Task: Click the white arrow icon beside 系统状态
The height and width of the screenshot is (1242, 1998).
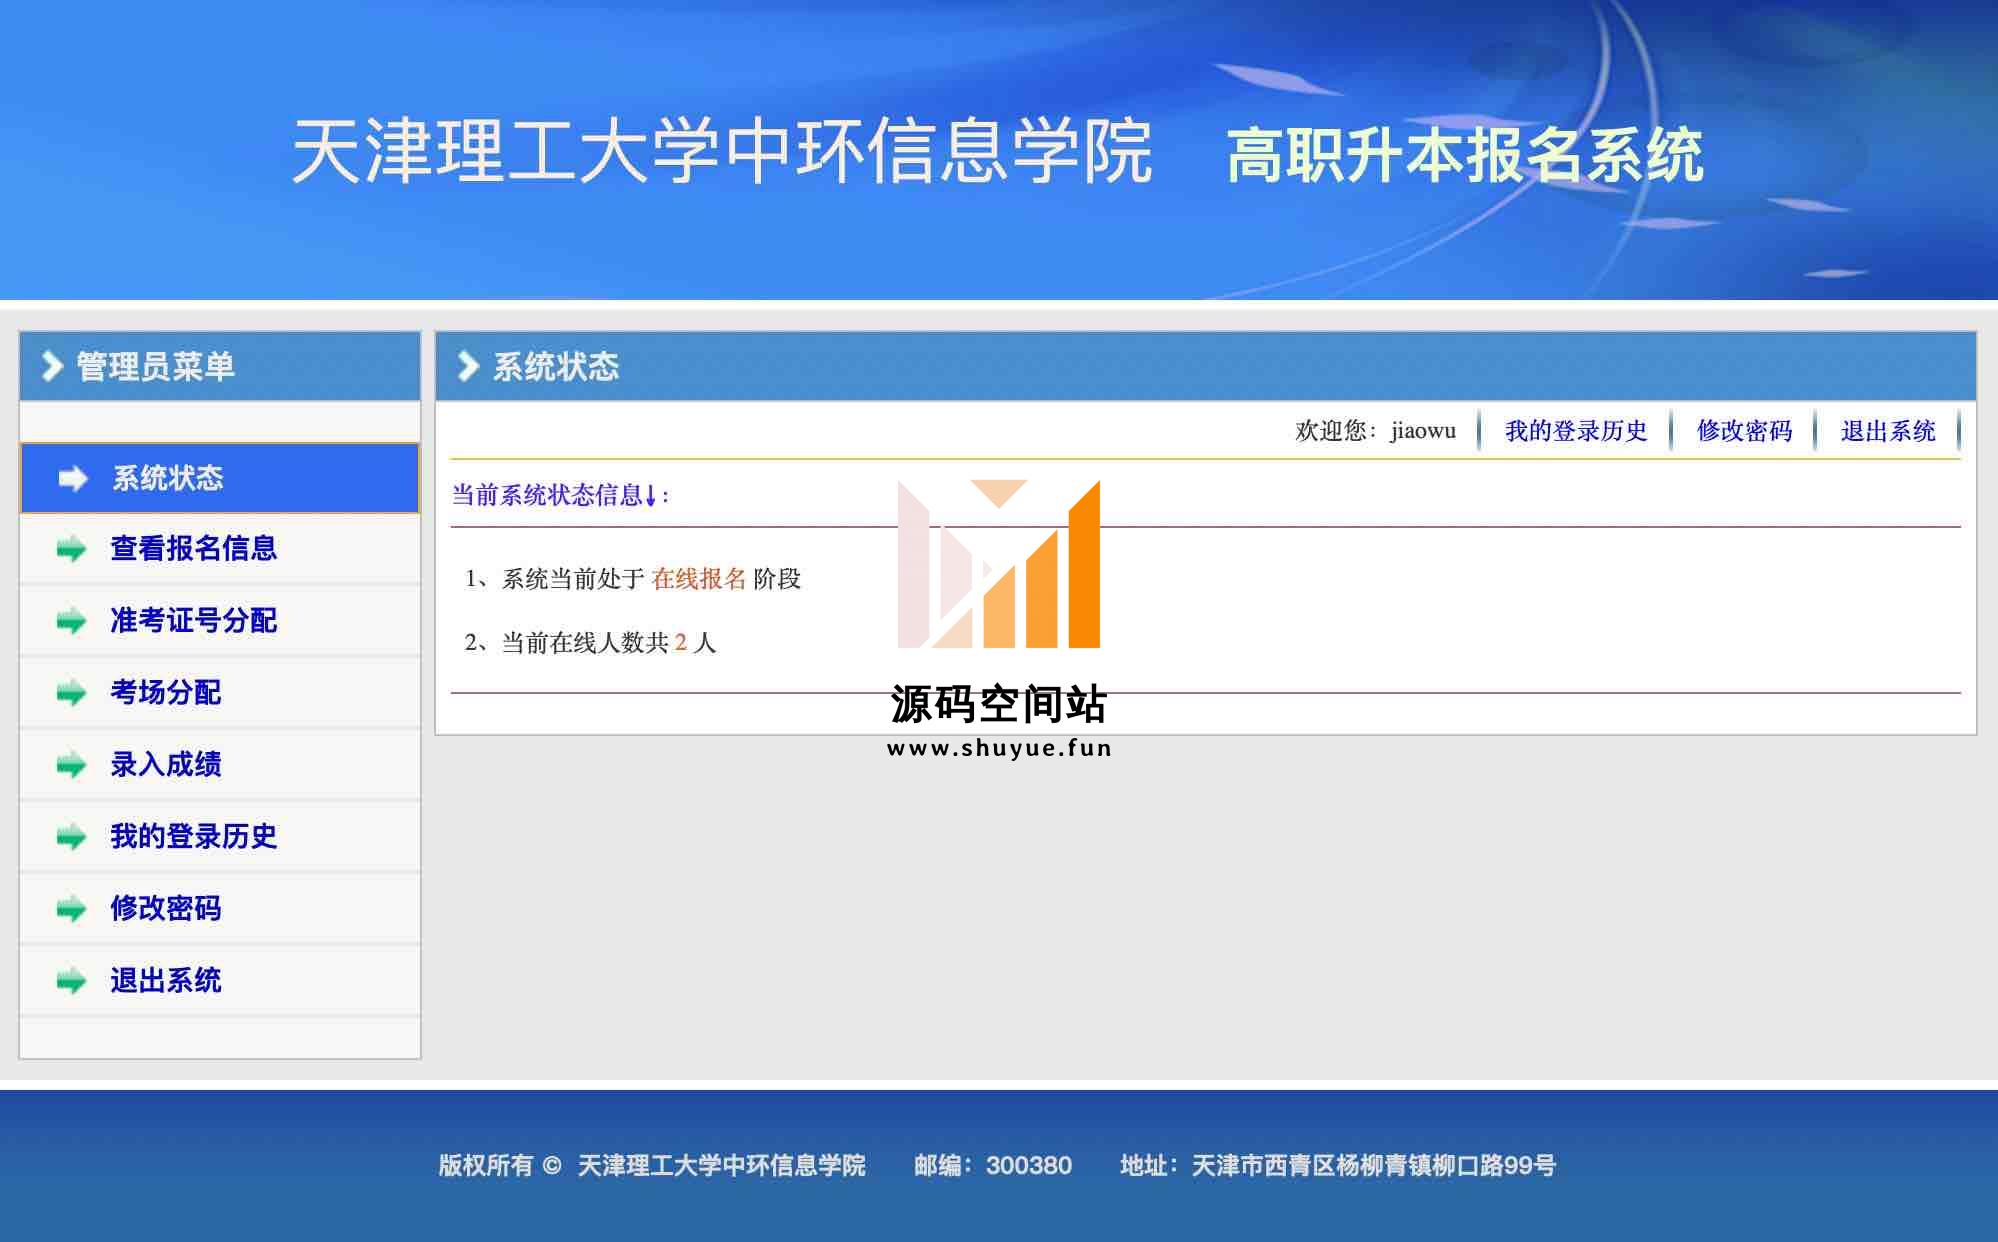Action: coord(73,479)
